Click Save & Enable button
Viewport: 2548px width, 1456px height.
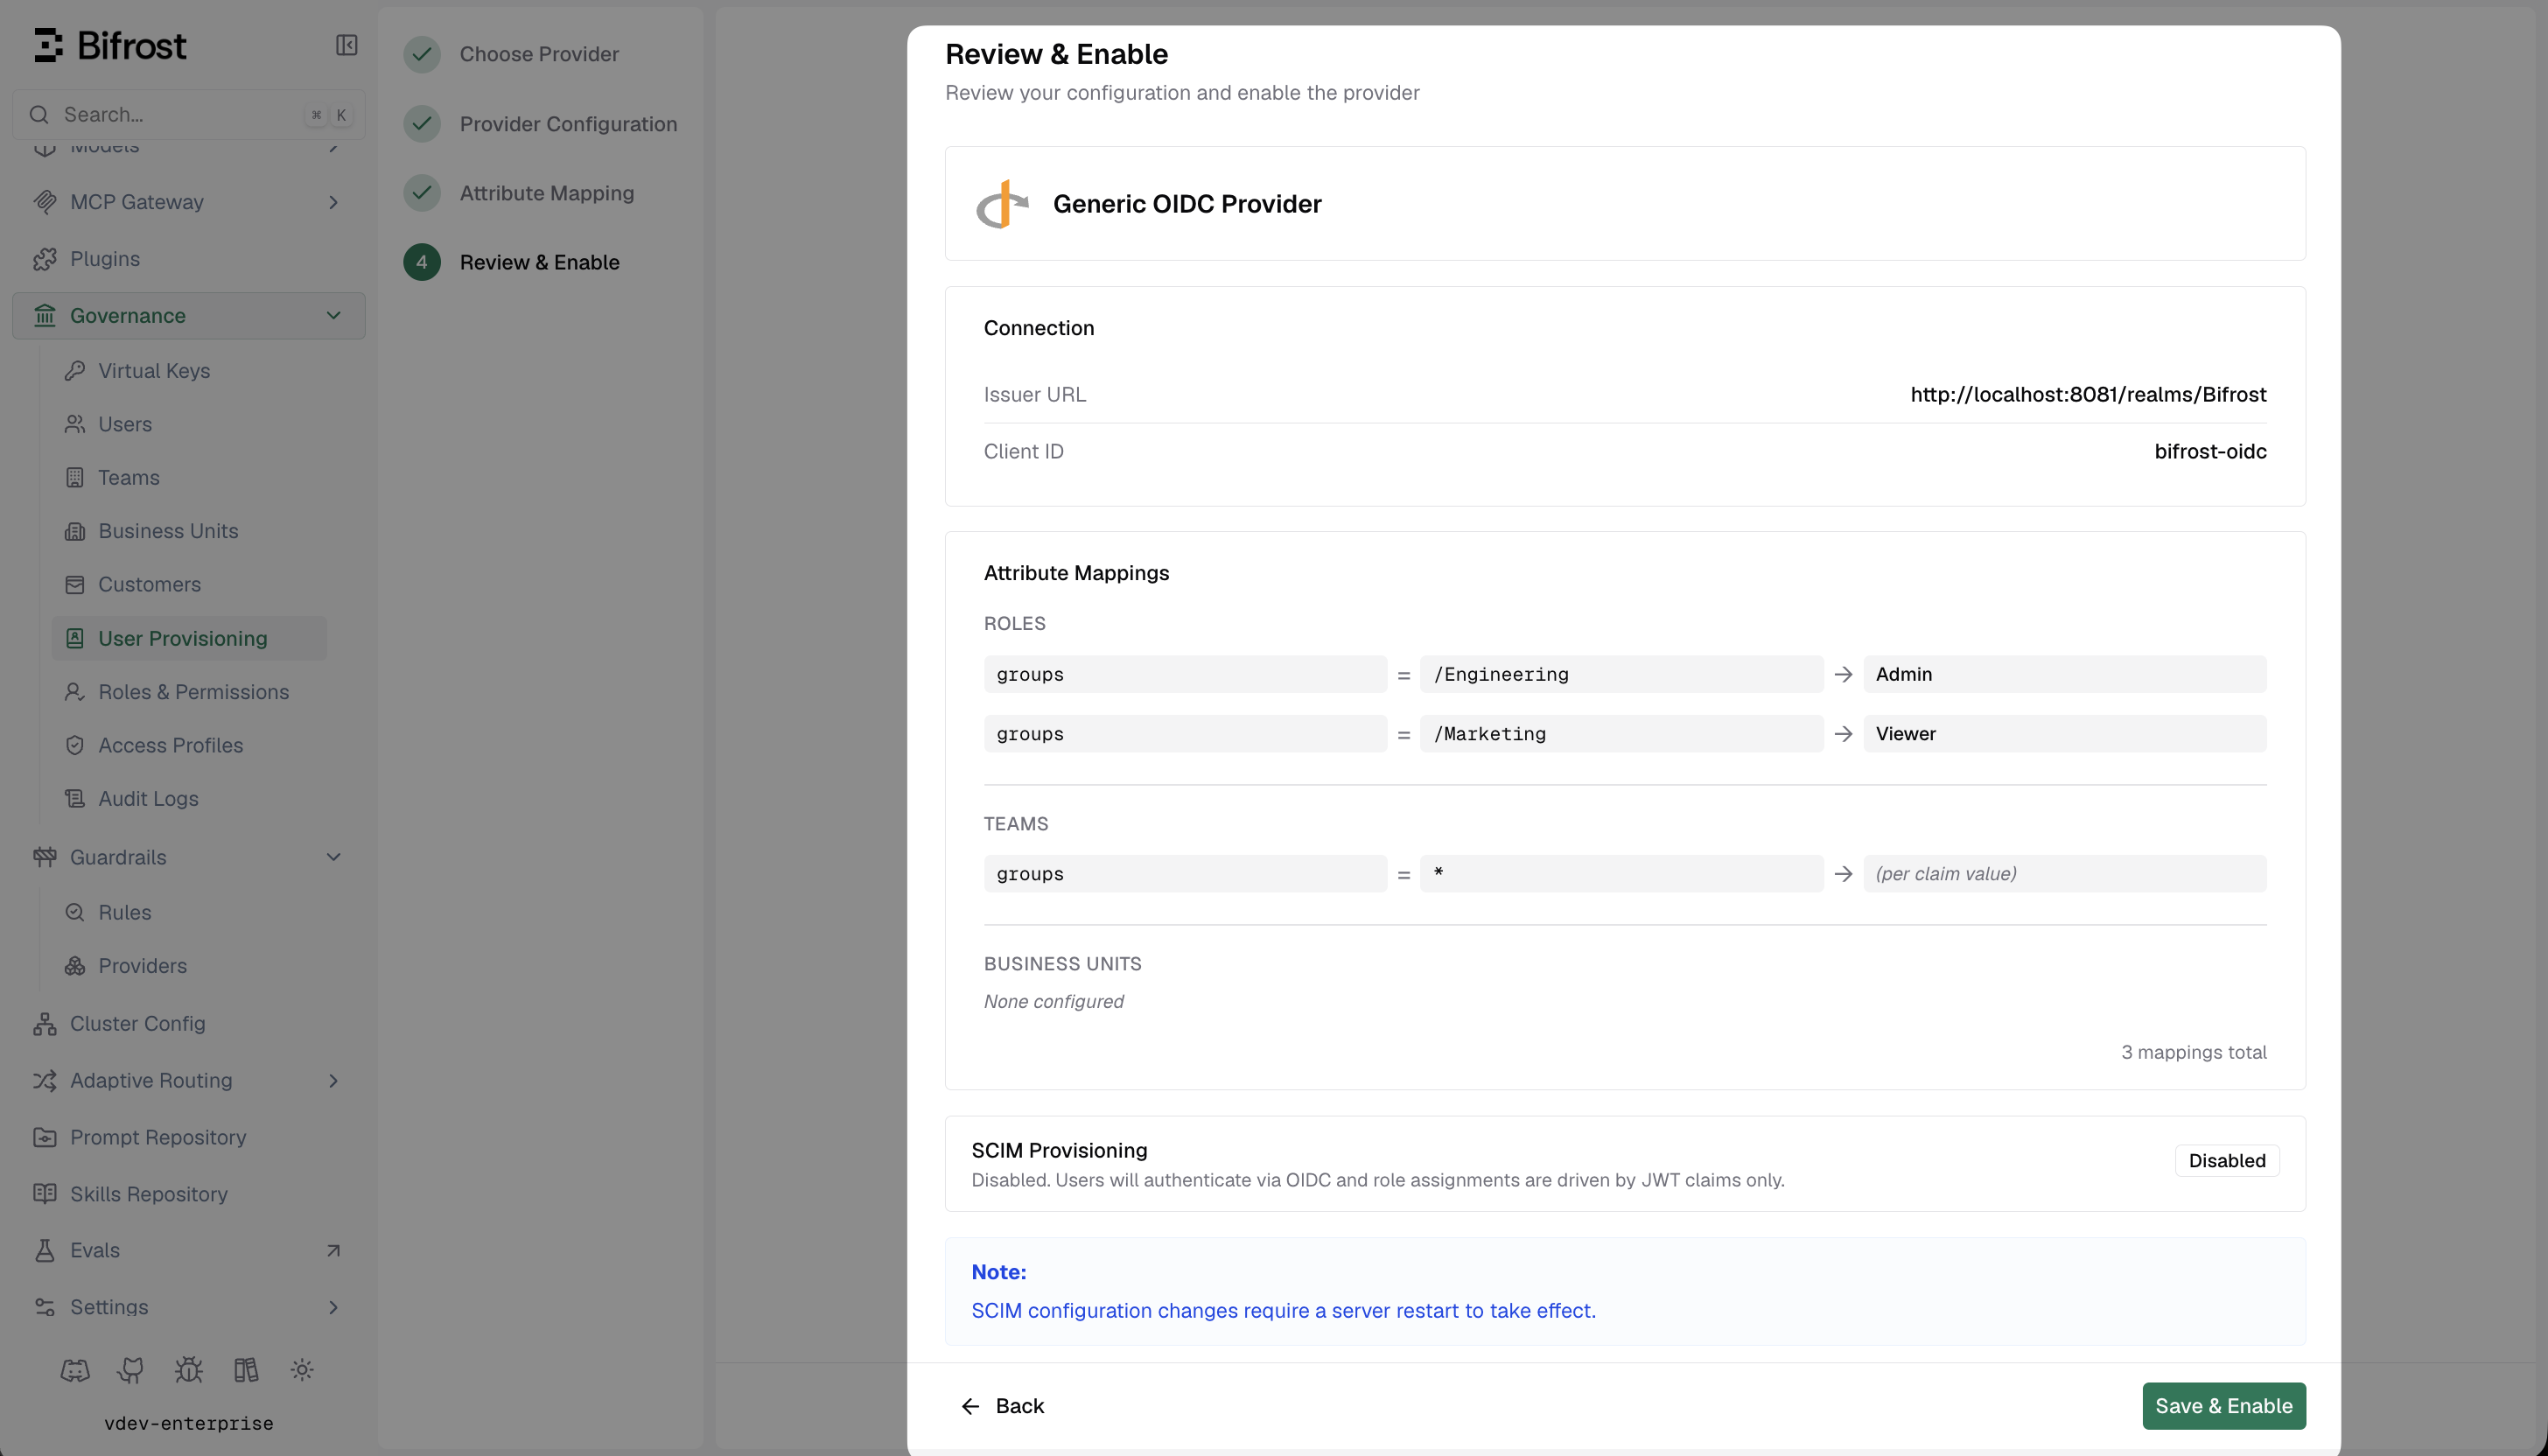(x=2224, y=1406)
